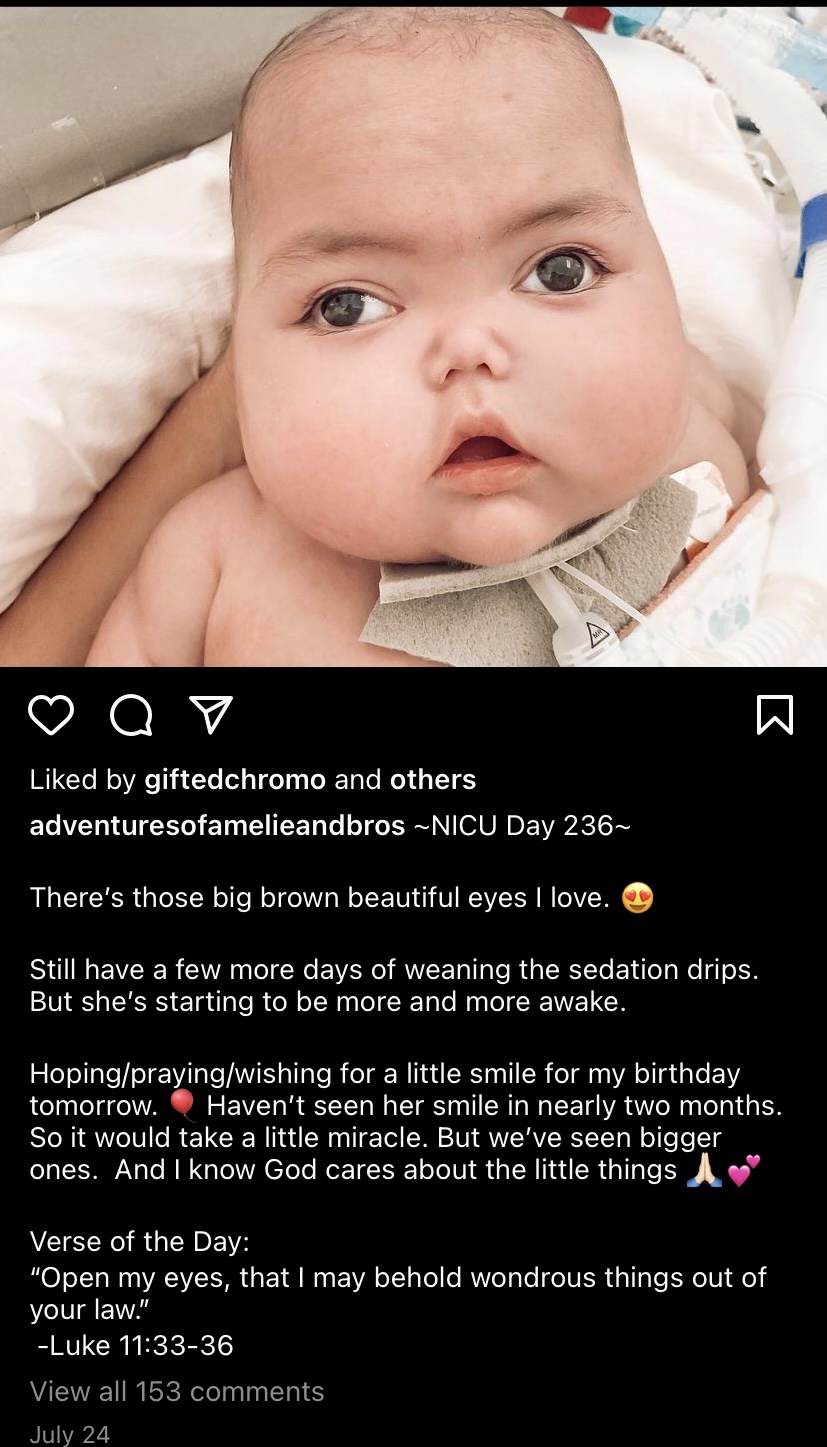Click the ~NICU Day 236~ caption heading
The width and height of the screenshot is (827, 1447).
pyautogui.click(x=521, y=826)
